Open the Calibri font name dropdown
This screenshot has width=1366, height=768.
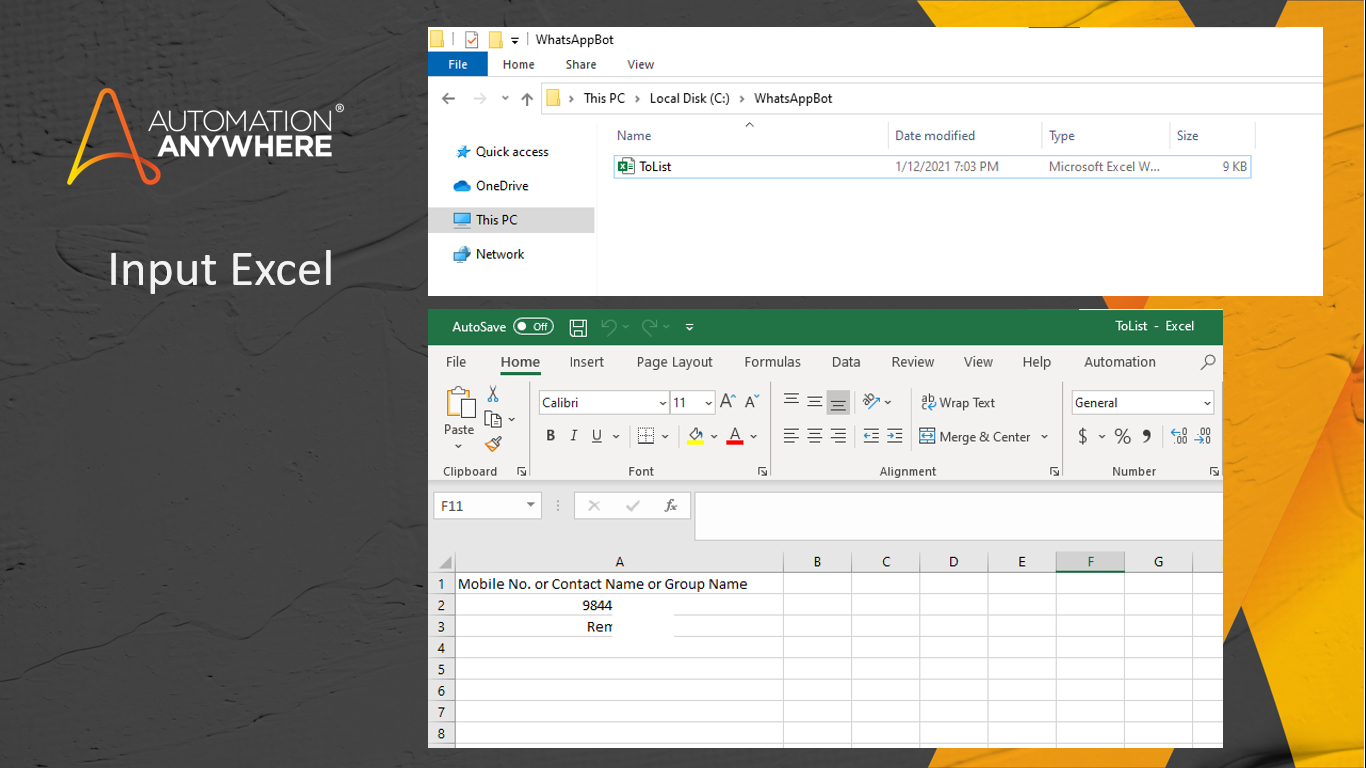coord(662,403)
